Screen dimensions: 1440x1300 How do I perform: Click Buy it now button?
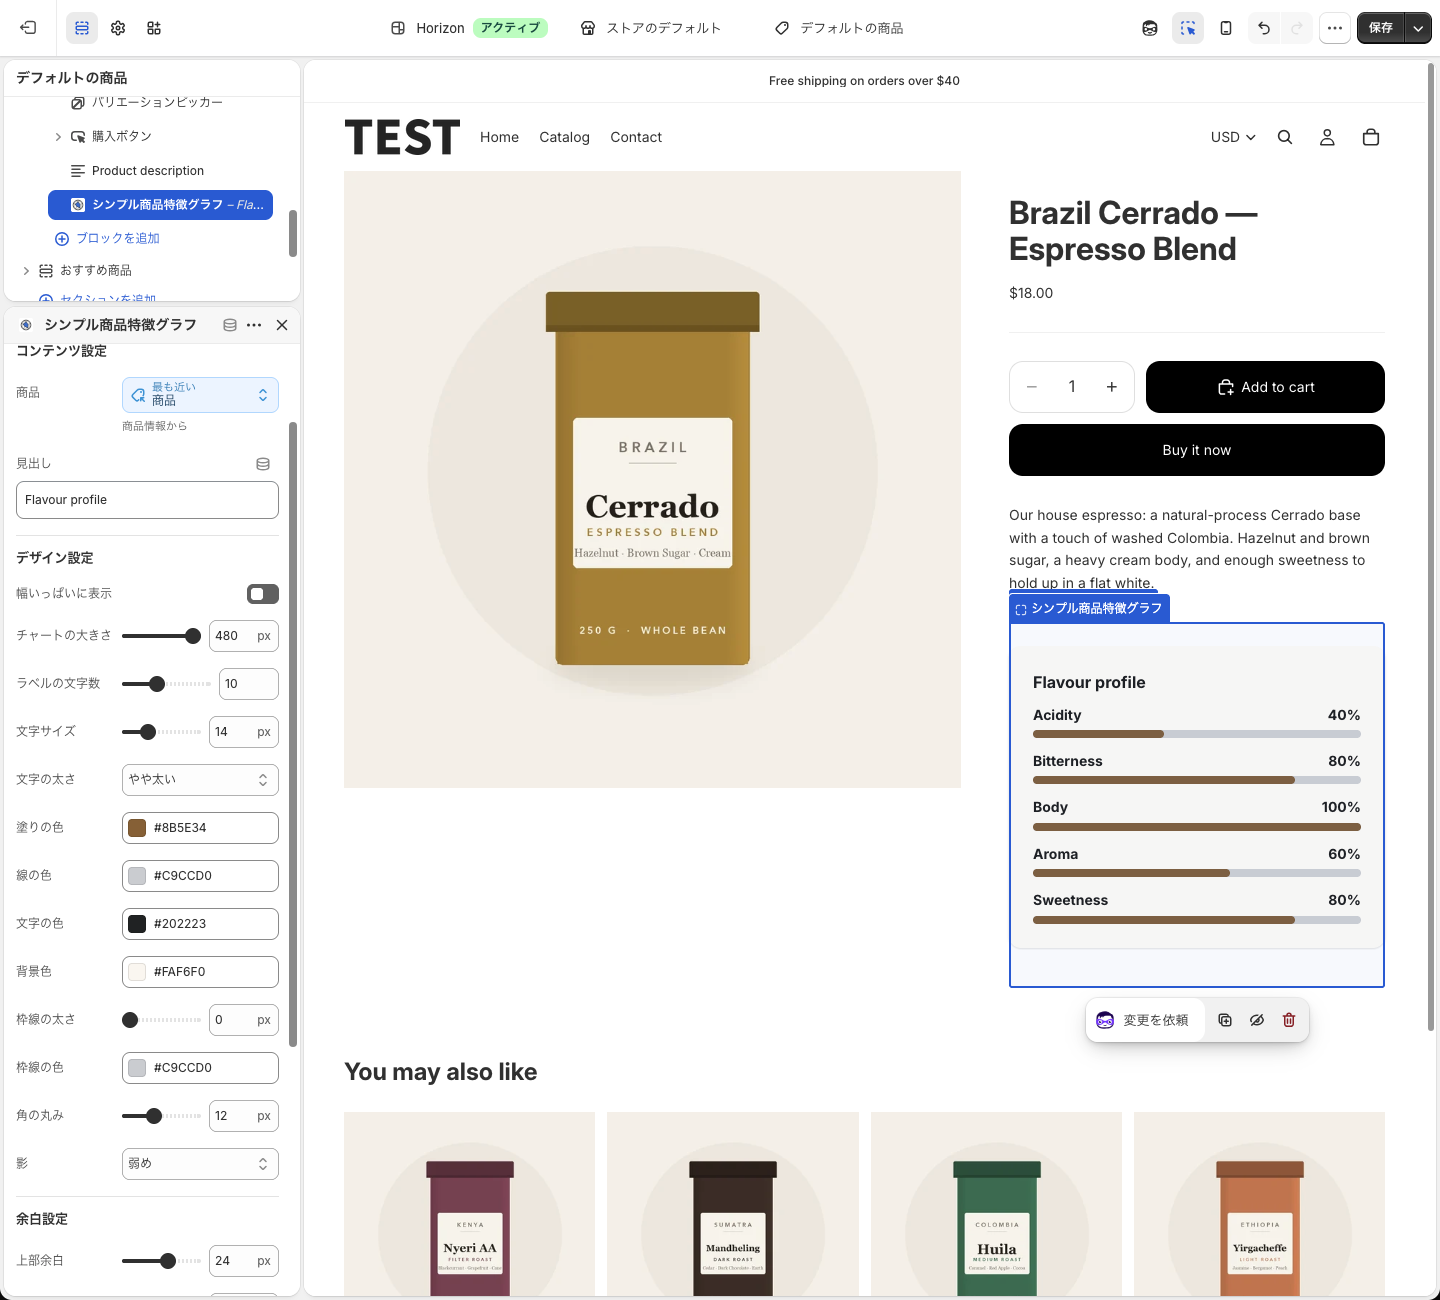(x=1197, y=450)
